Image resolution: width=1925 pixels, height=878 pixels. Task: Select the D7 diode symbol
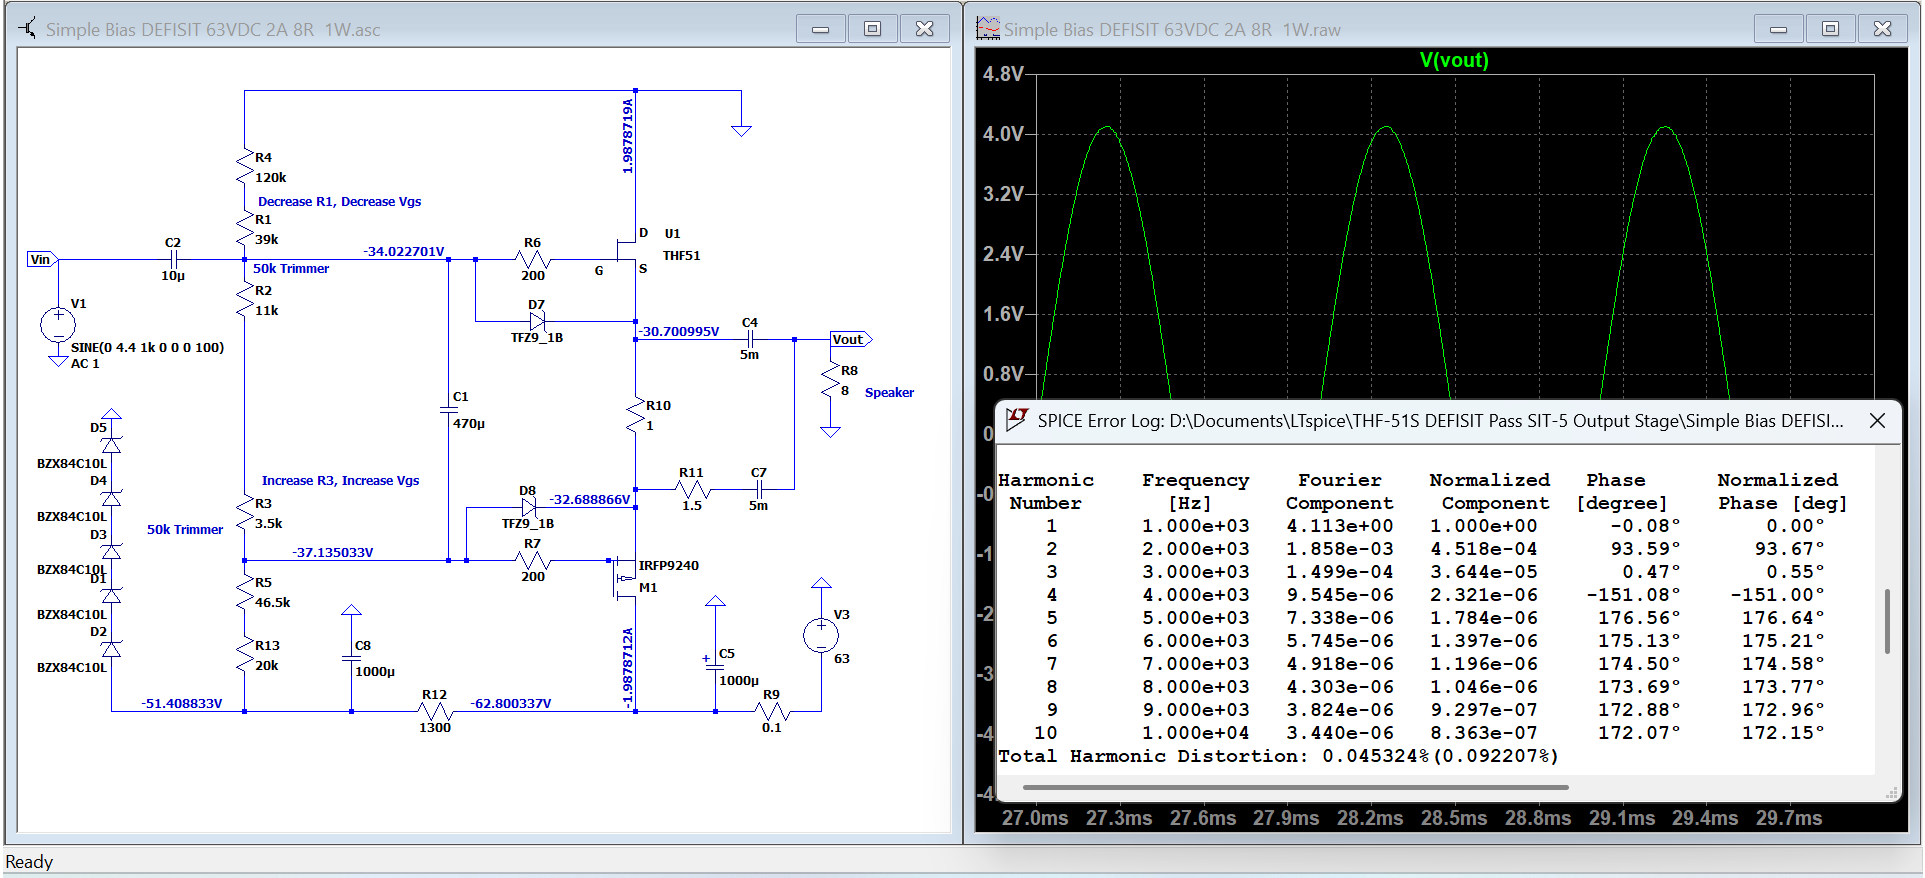point(537,321)
